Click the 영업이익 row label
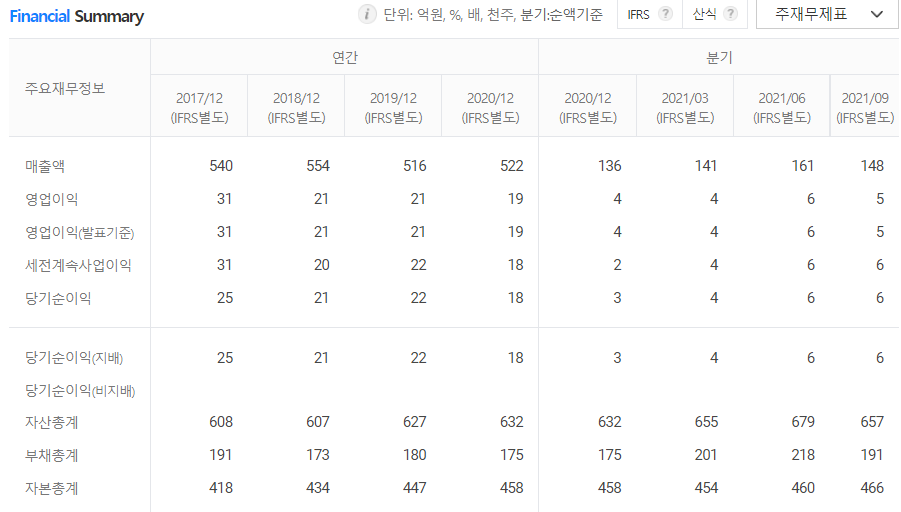The width and height of the screenshot is (901, 512). click(x=52, y=199)
